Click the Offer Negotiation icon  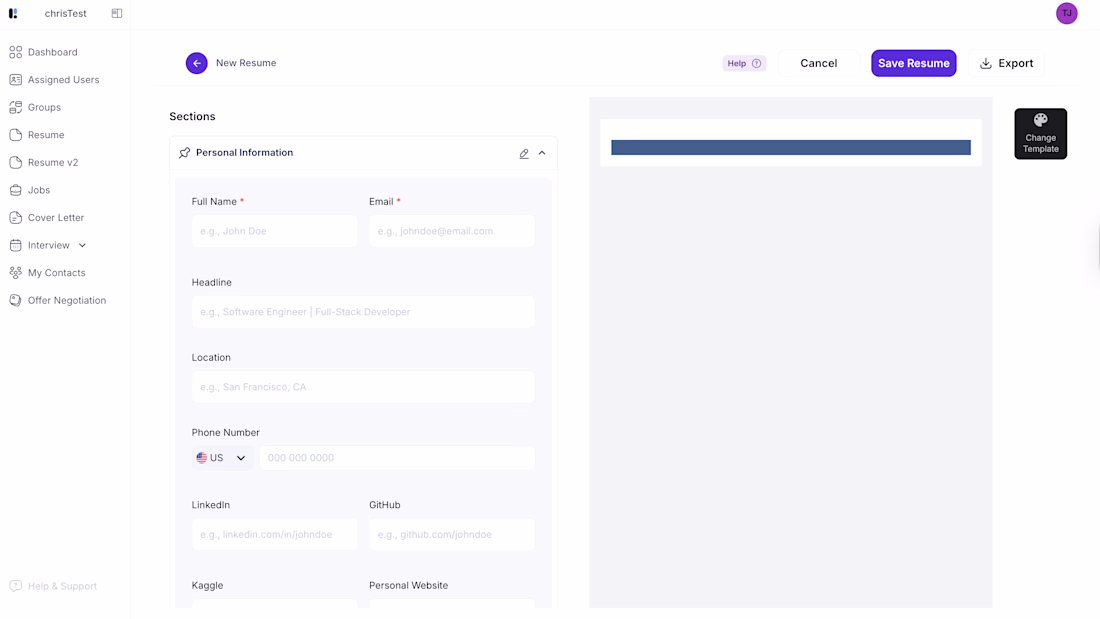15,300
